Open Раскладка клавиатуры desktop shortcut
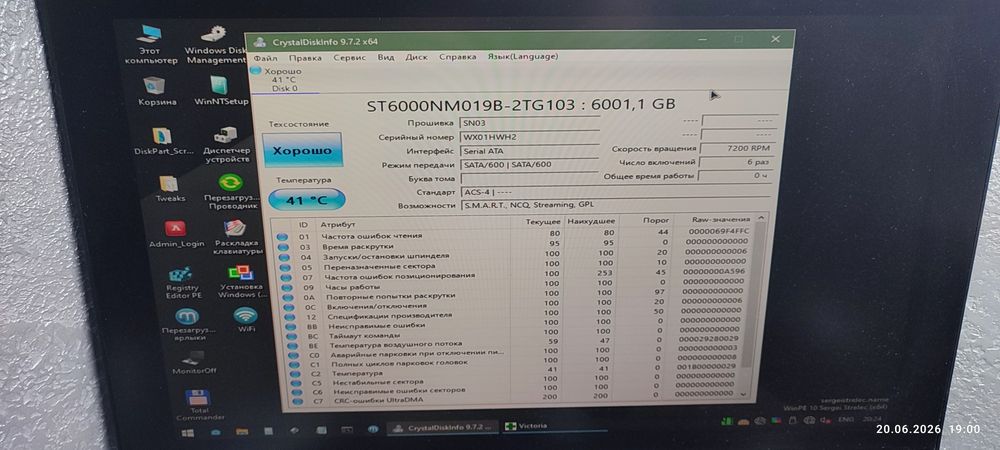The height and width of the screenshot is (450, 1000). click(237, 237)
